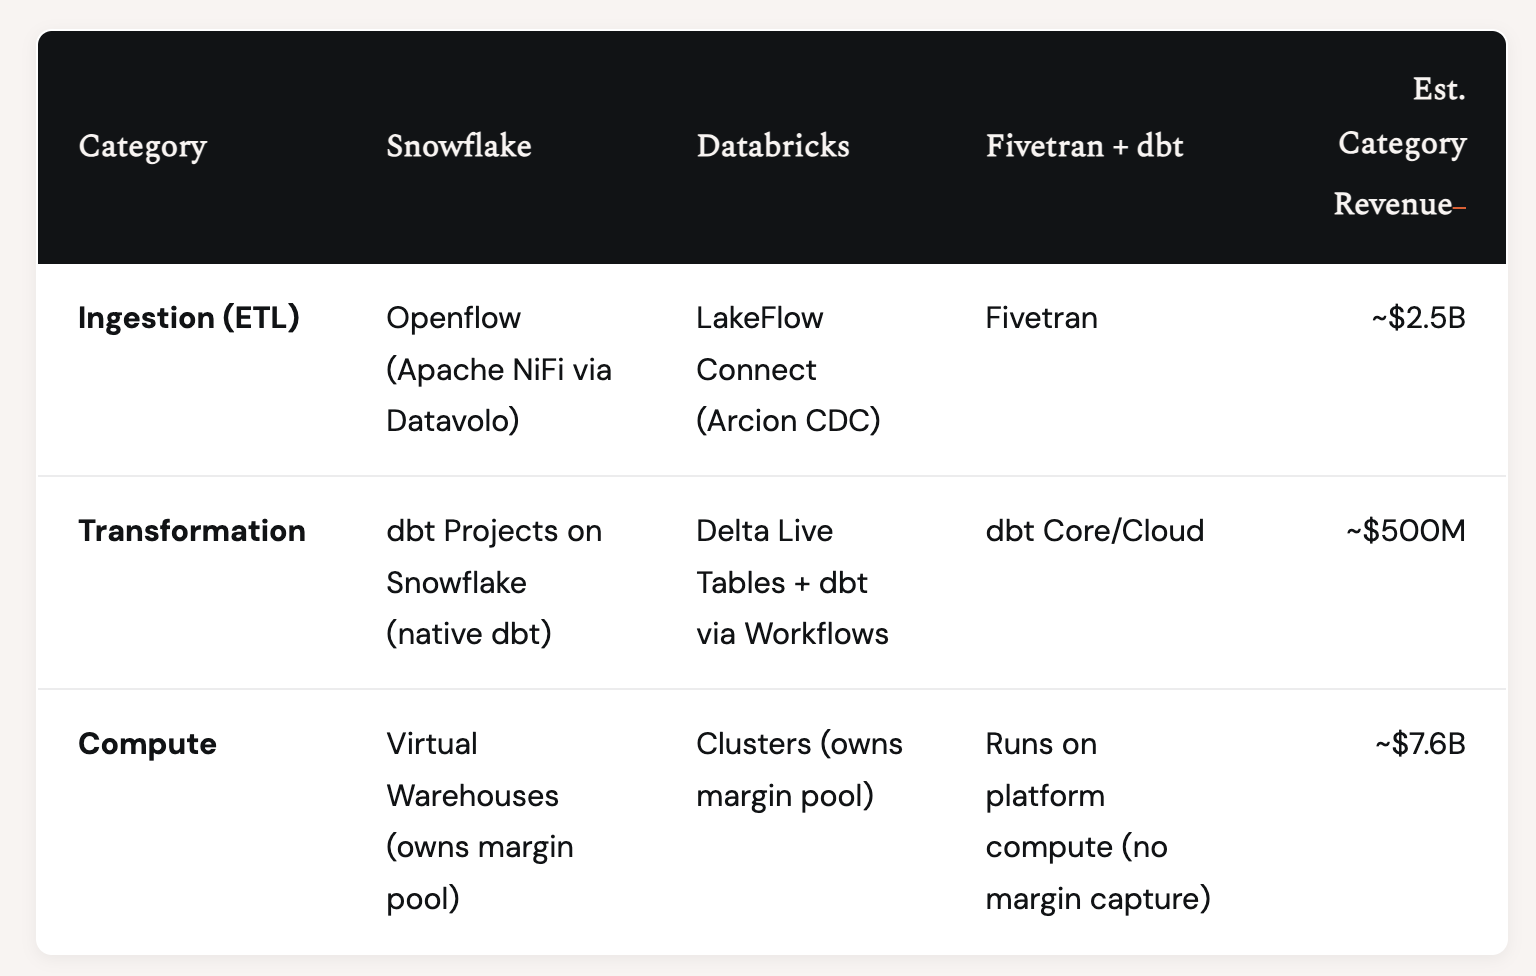This screenshot has height=976, width=1536.
Task: Click the Est. Category Revenue header
Action: (1400, 146)
